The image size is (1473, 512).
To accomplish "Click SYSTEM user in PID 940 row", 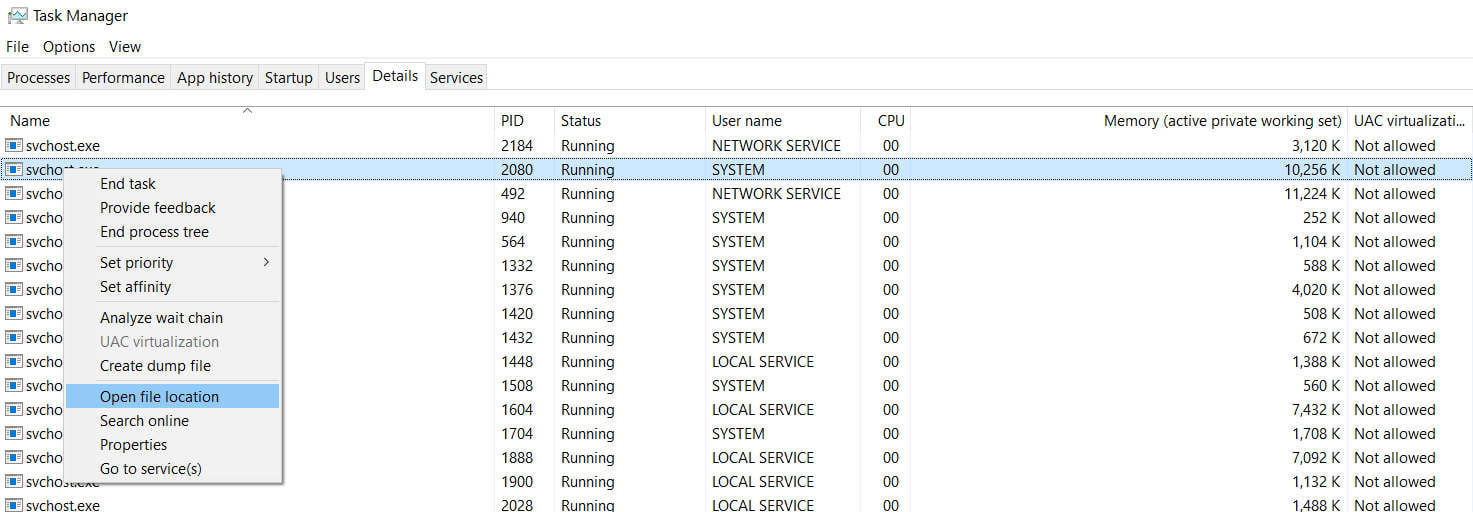I will (738, 218).
